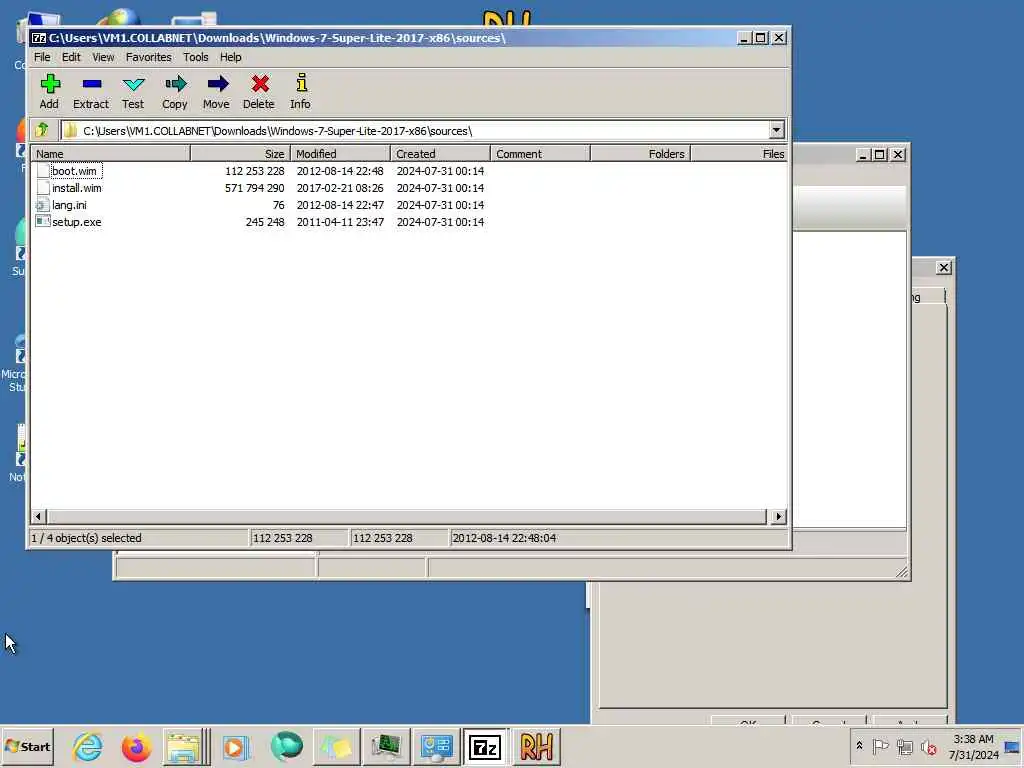This screenshot has width=1024, height=768.
Task: Click install.wim size 571 794 290
Action: pos(255,188)
